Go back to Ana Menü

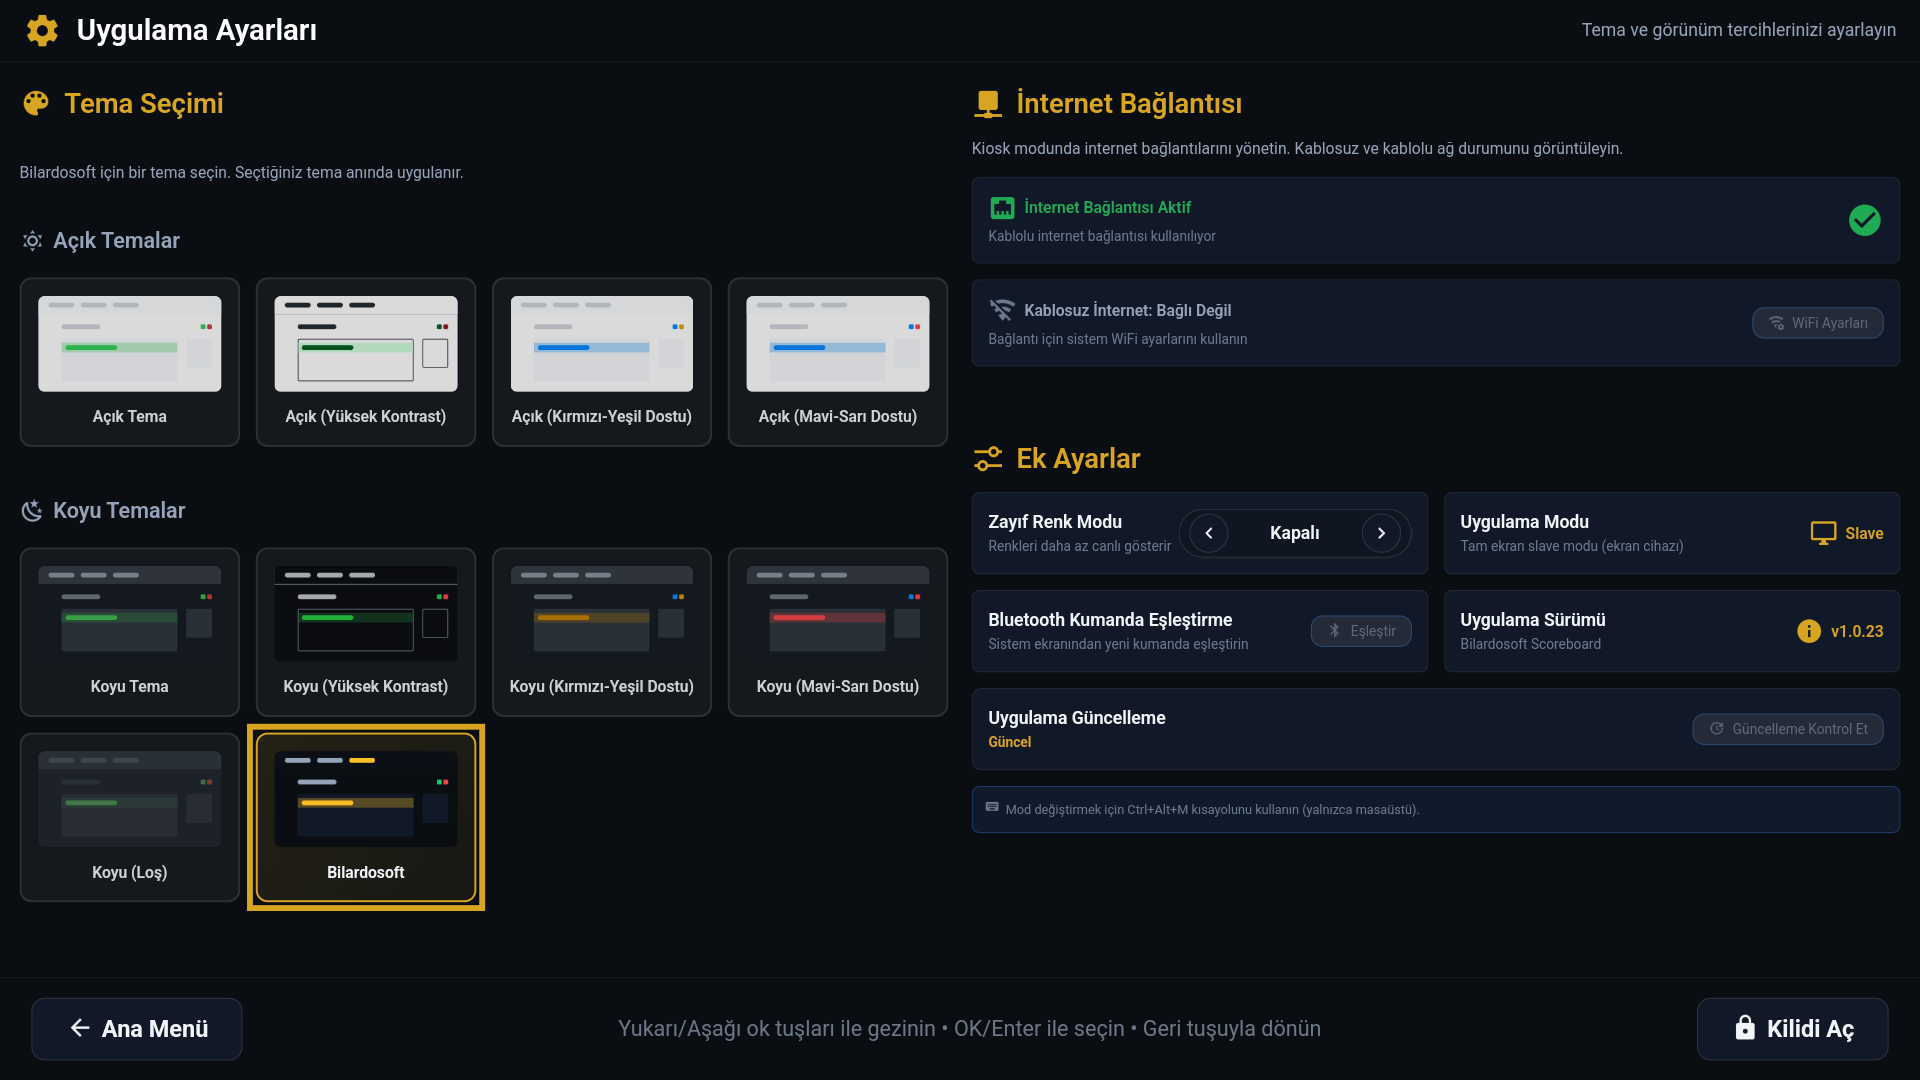pyautogui.click(x=137, y=1029)
